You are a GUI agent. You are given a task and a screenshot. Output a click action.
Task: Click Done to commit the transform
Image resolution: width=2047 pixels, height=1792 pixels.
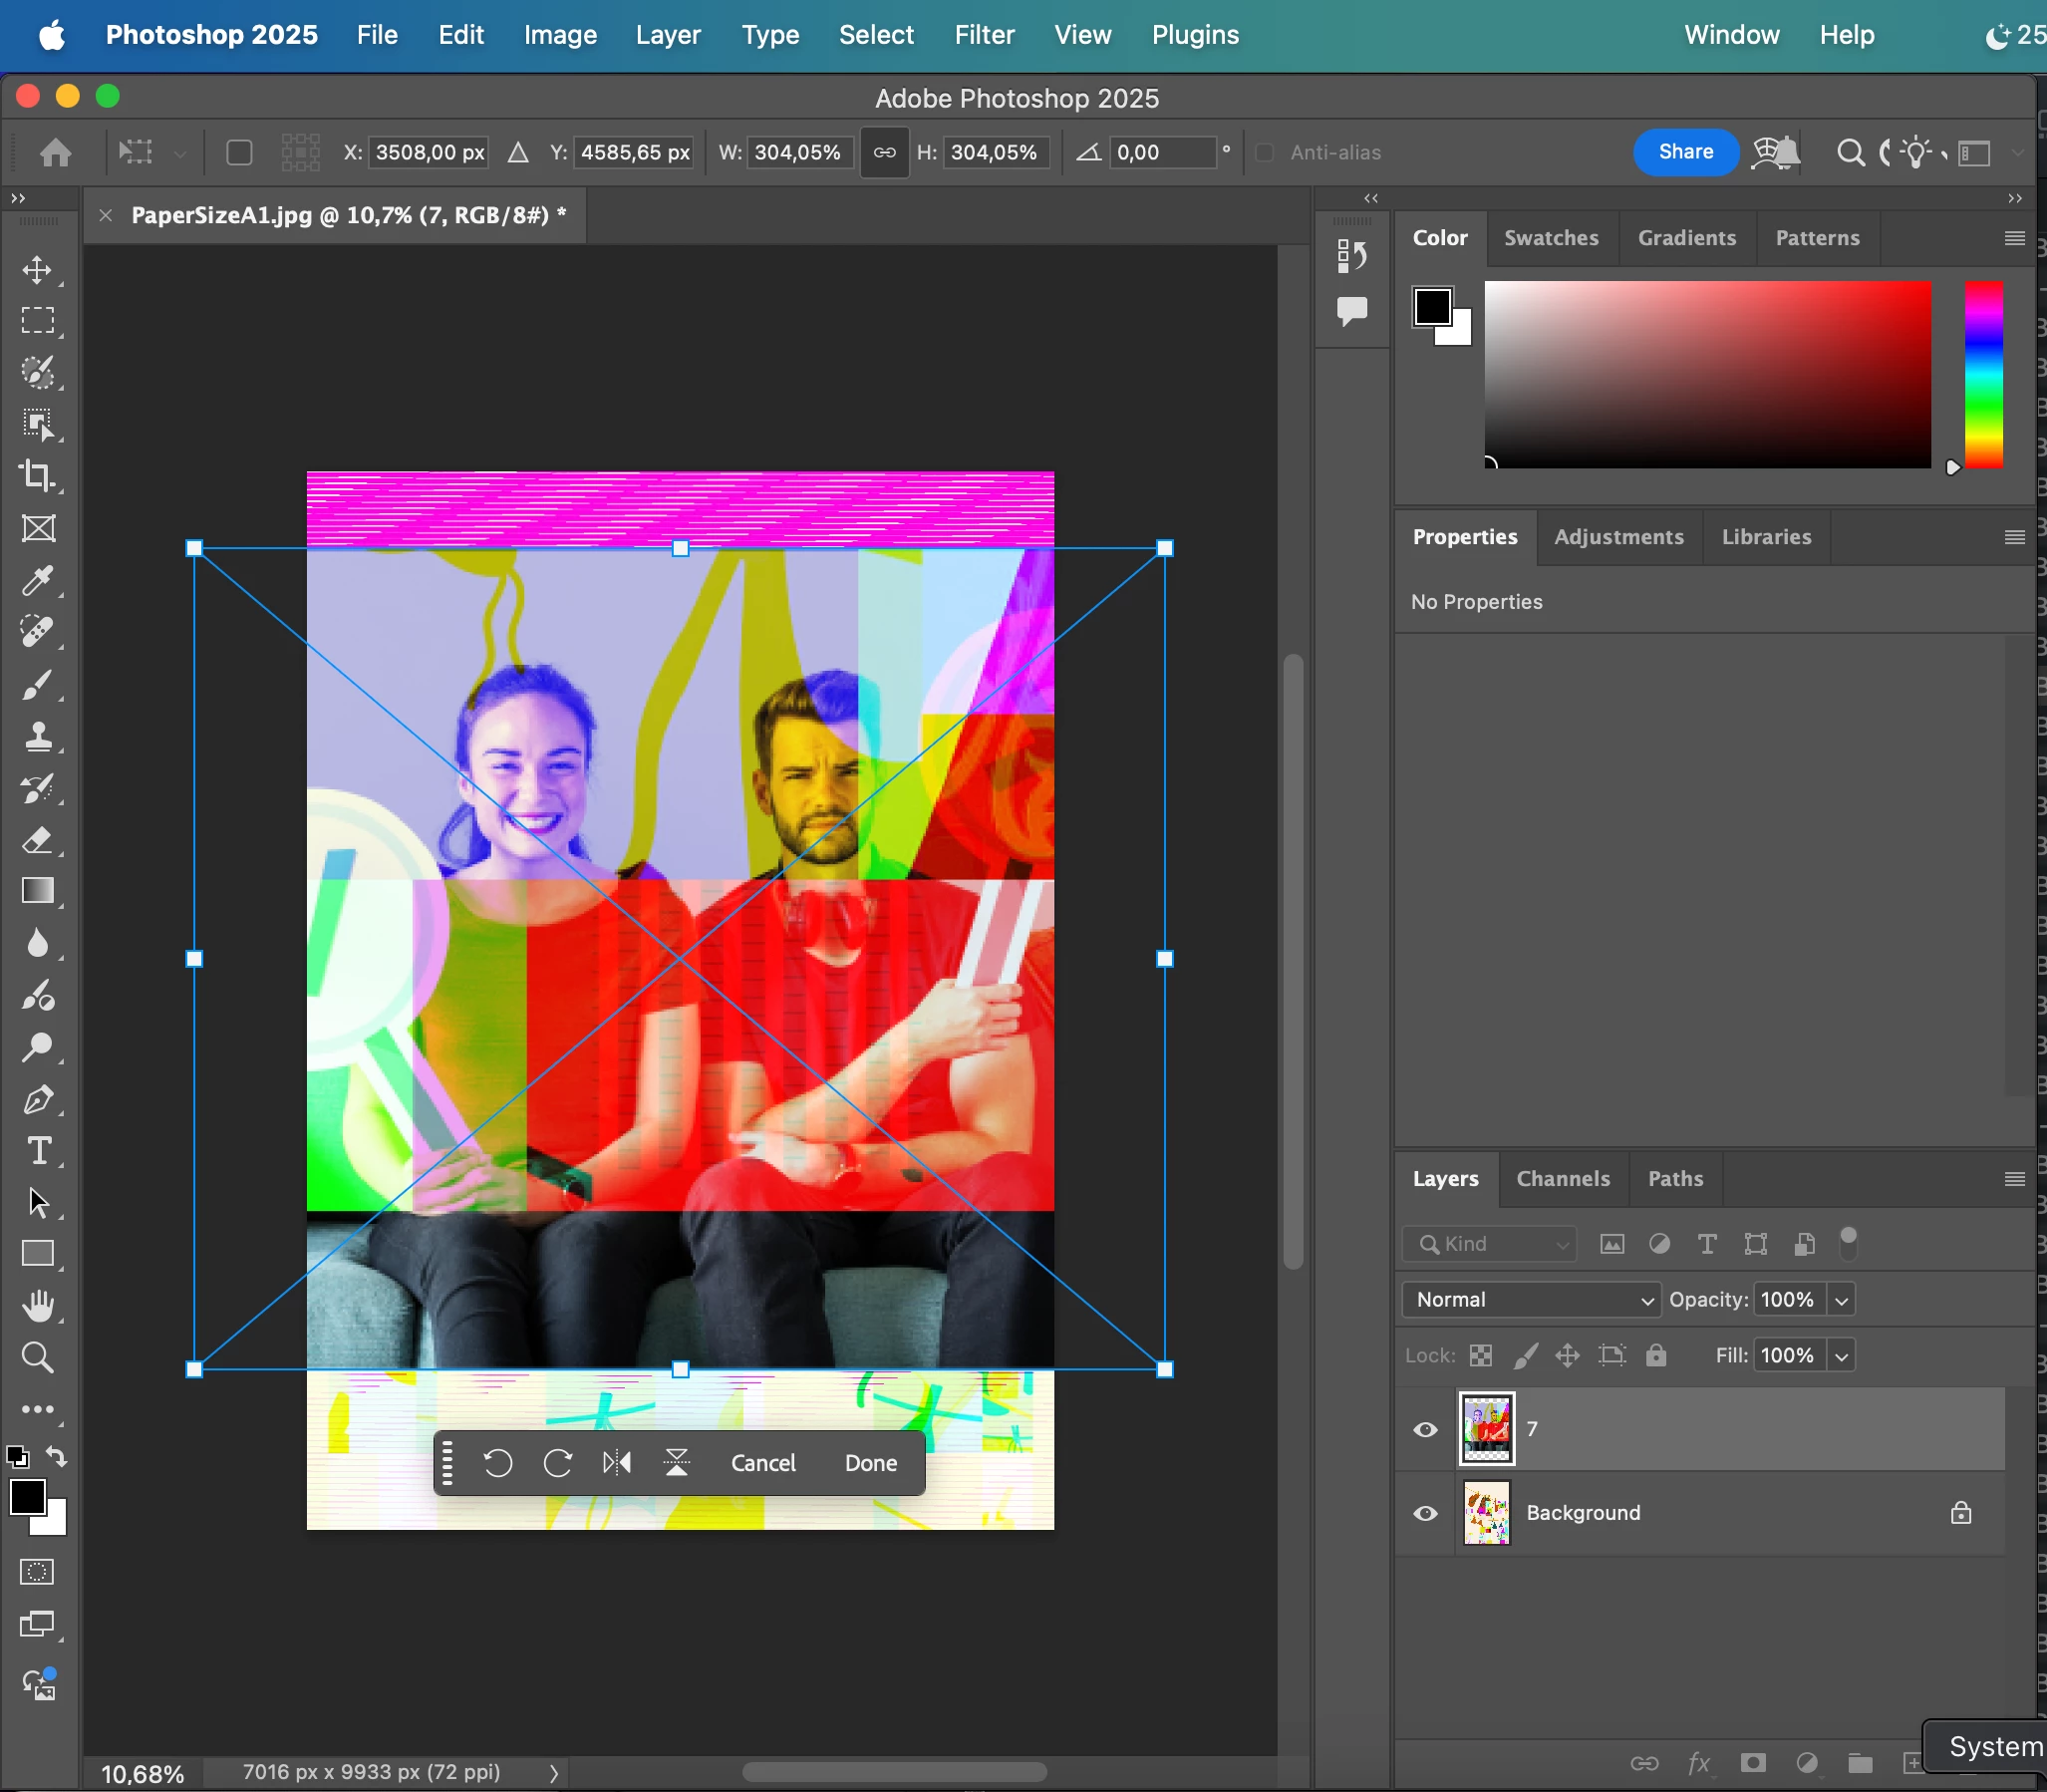click(x=870, y=1463)
